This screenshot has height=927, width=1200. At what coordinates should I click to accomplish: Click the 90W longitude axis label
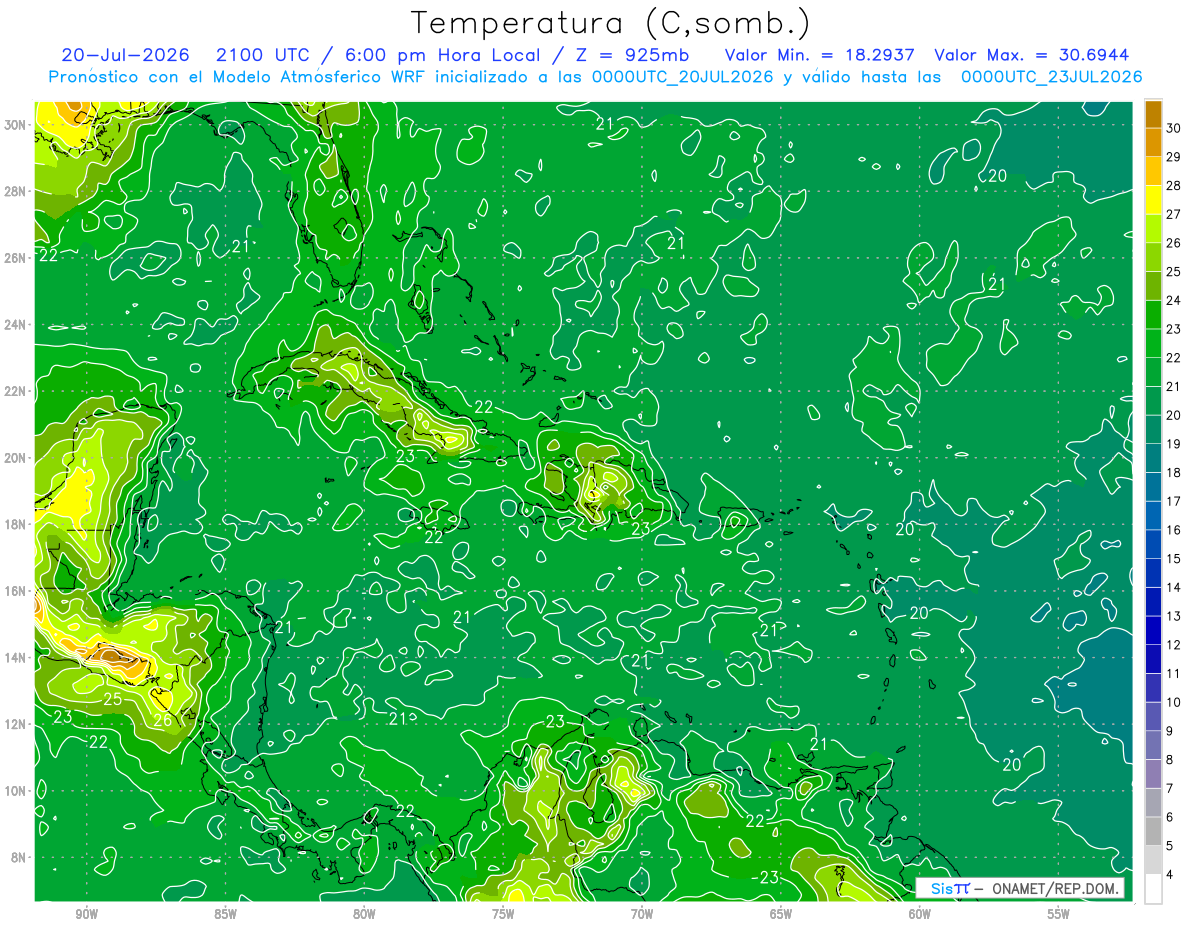pos(86,914)
